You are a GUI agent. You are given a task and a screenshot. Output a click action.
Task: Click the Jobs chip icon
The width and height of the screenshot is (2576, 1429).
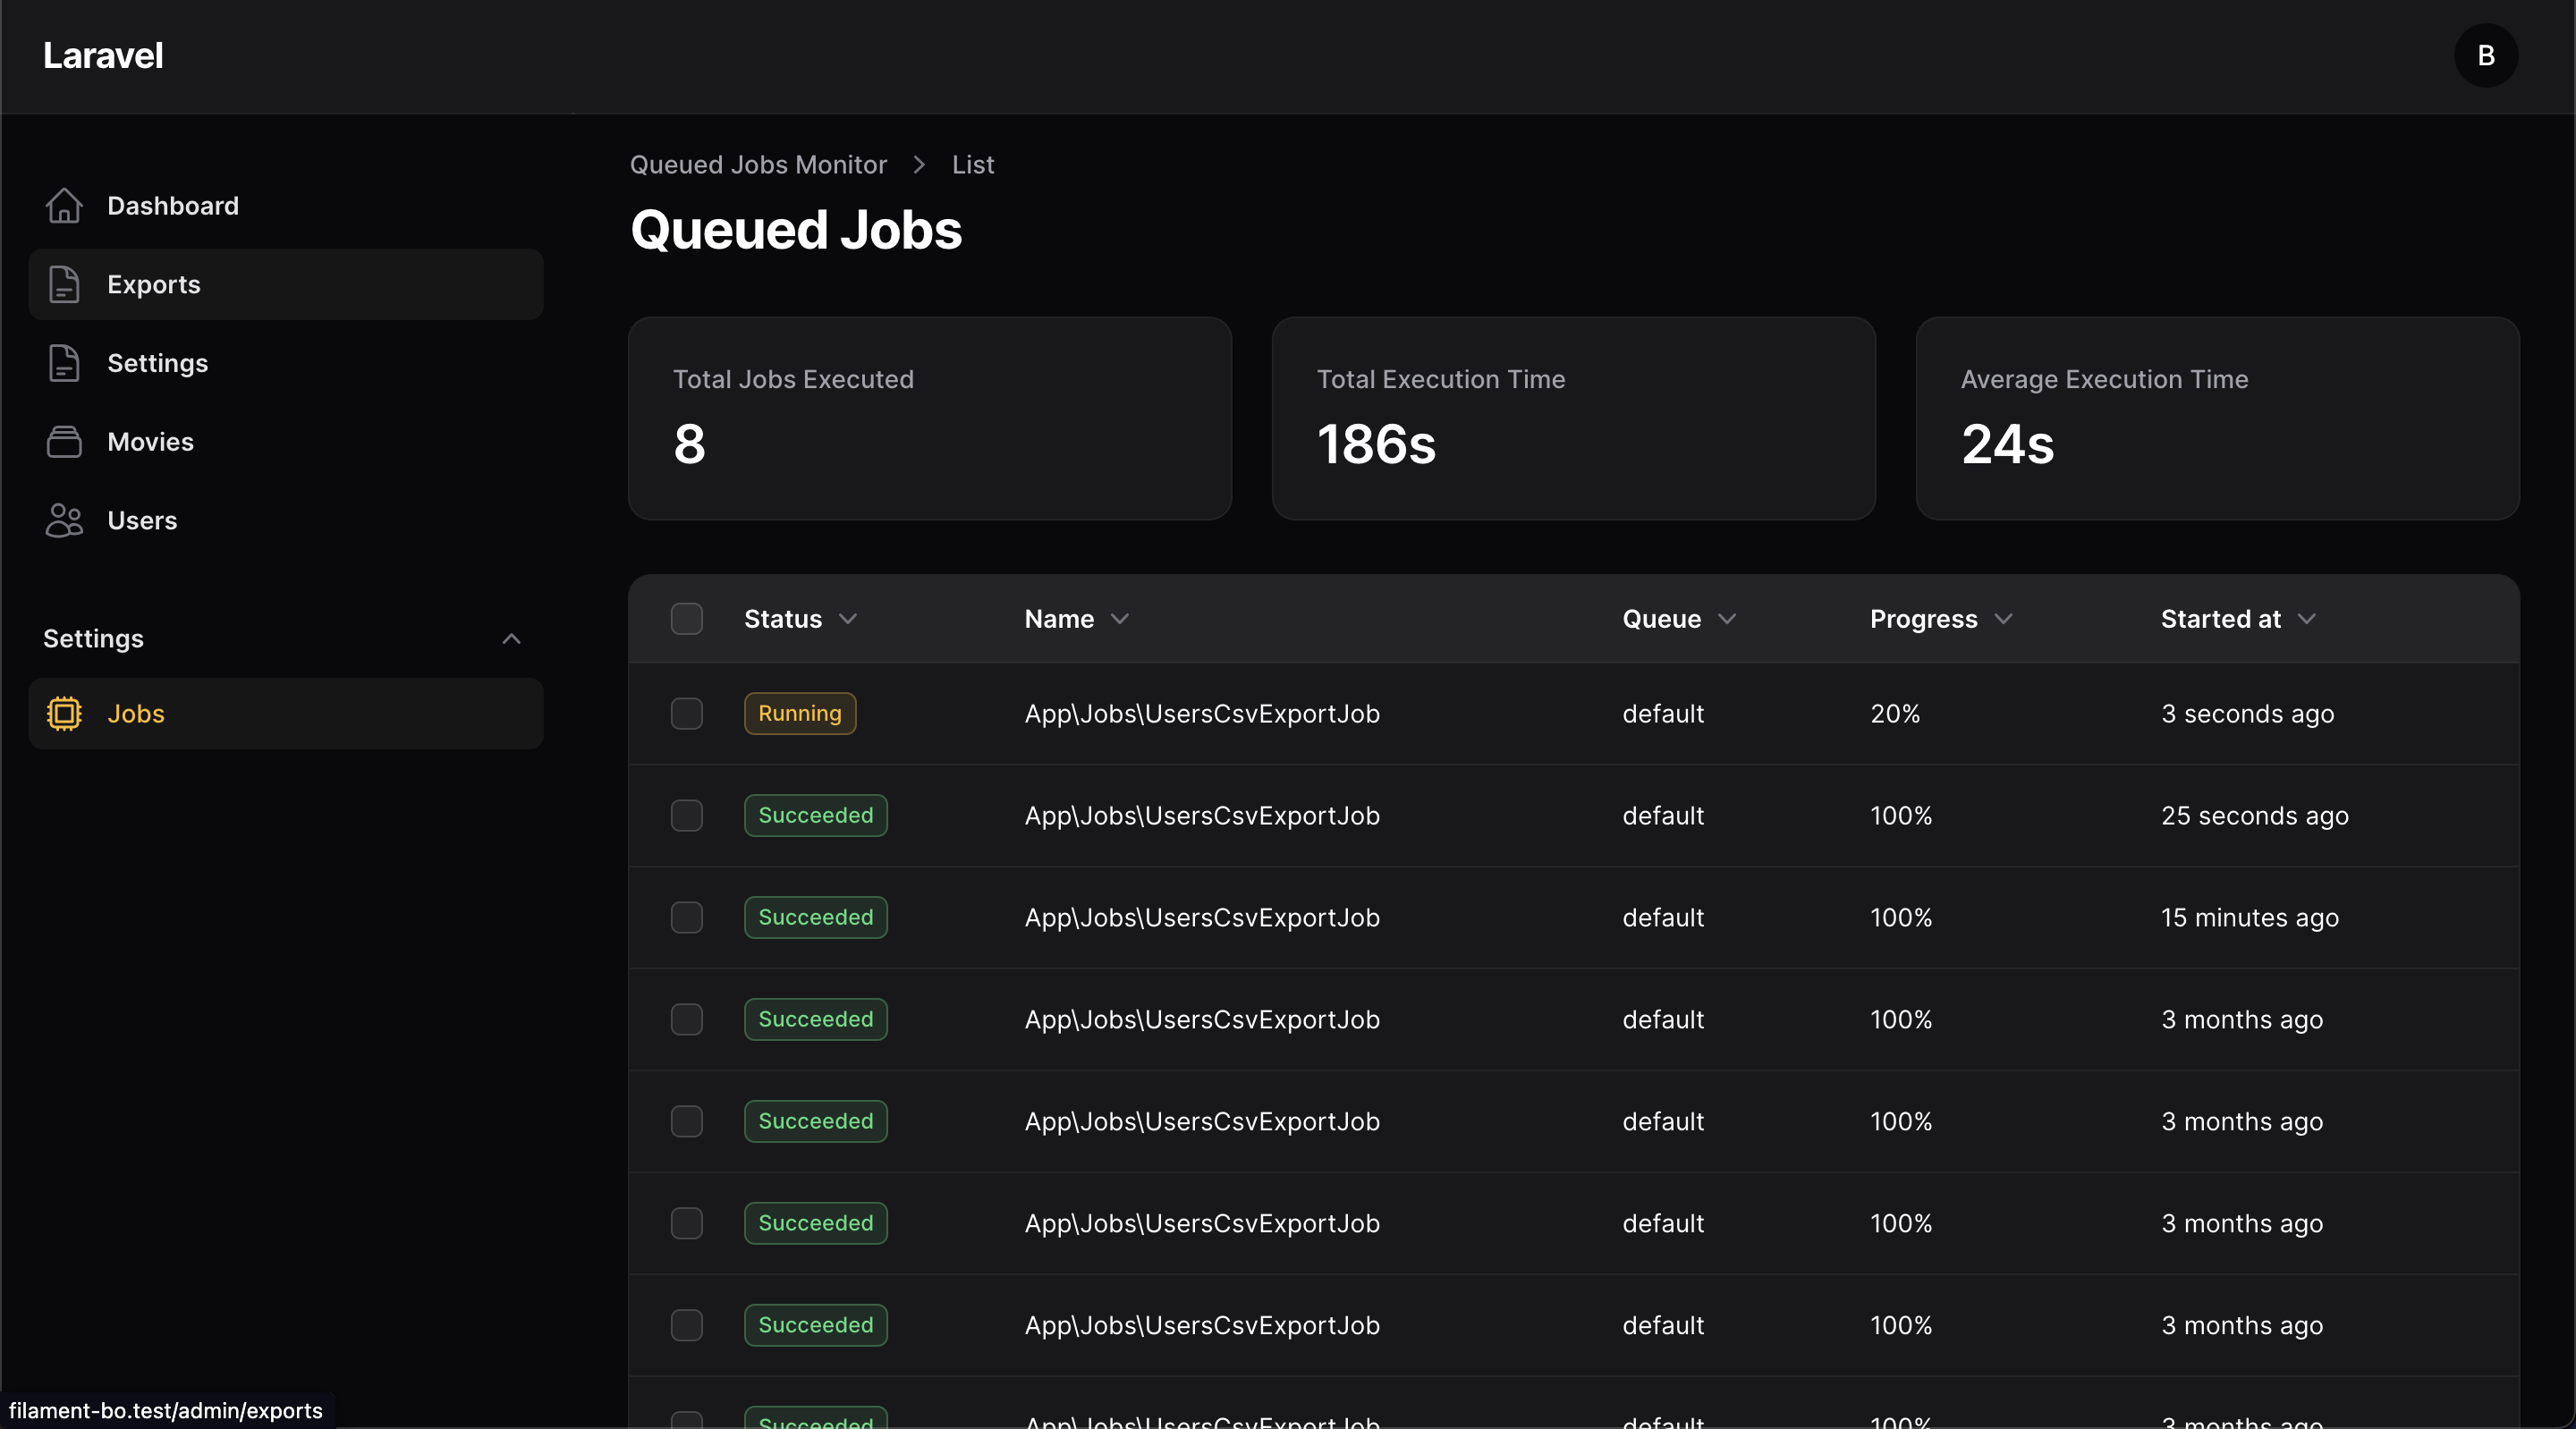coord(64,714)
